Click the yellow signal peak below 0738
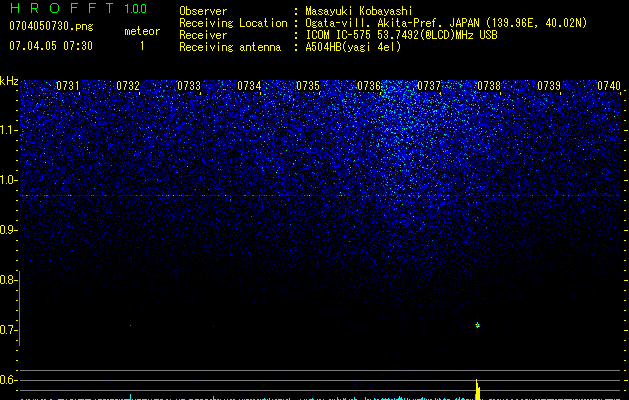 [477, 389]
